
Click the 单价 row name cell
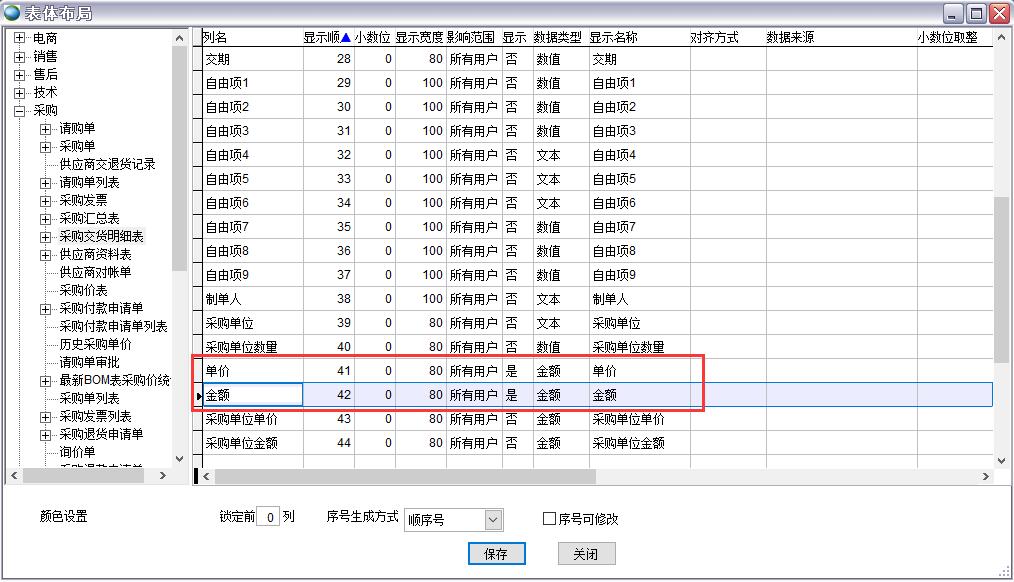[x=250, y=371]
